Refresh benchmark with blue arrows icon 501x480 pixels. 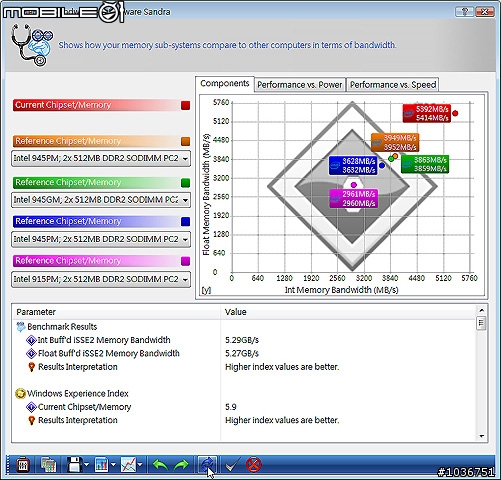click(207, 464)
